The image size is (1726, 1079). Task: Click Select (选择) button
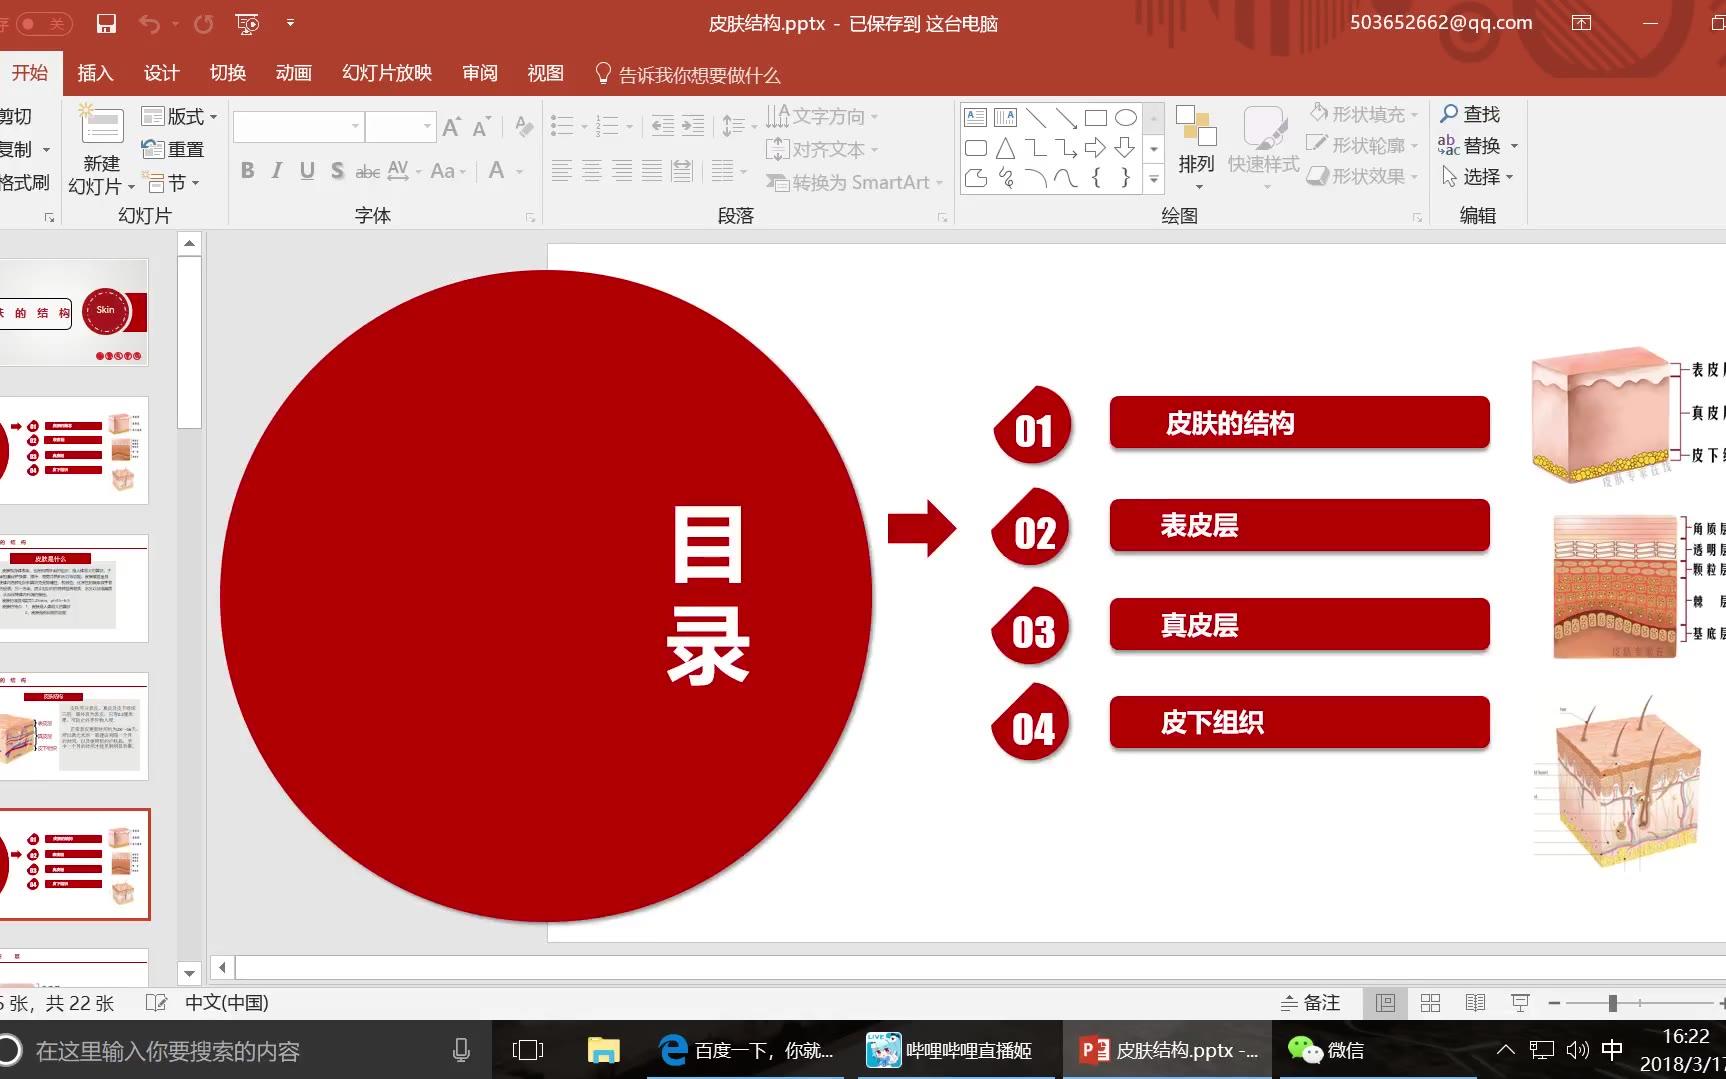click(x=1477, y=177)
